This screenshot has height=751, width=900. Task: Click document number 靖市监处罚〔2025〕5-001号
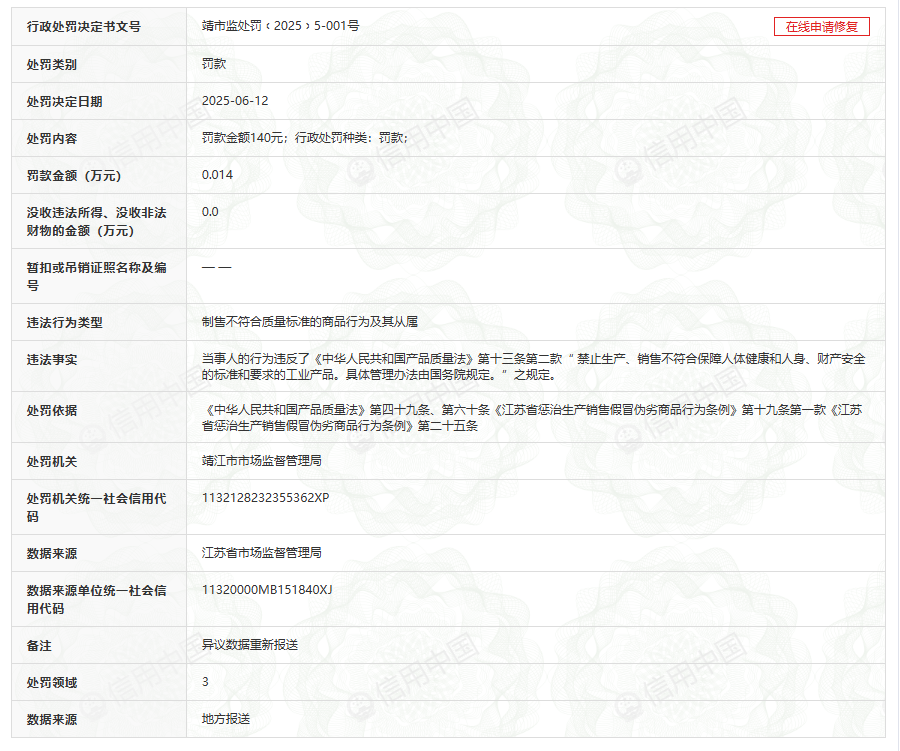pyautogui.click(x=281, y=26)
